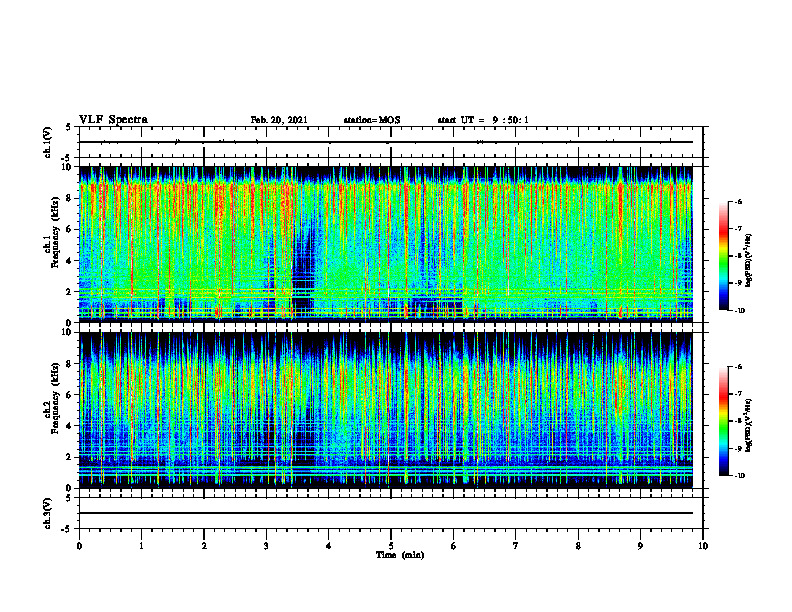Screen dimensions: 792x612
Task: Select the "ch.1(V)" axis label
Action: (x=47, y=142)
